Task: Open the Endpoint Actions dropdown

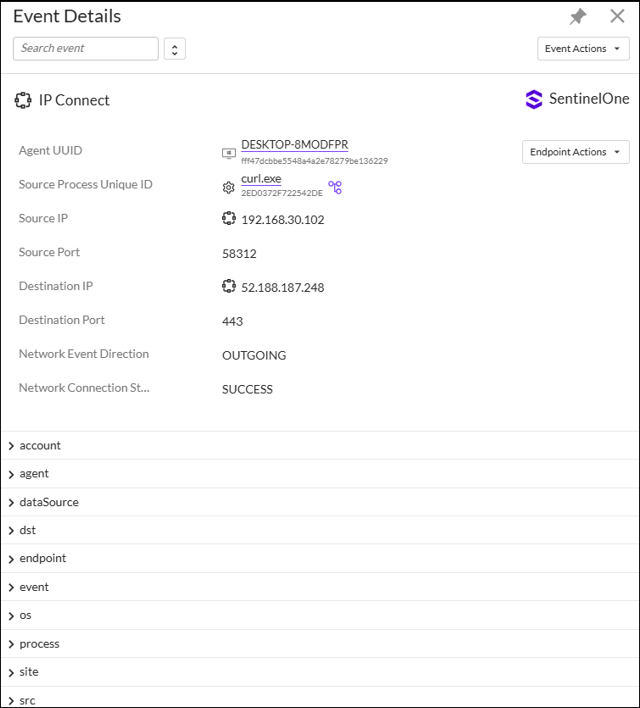Action: tap(575, 152)
